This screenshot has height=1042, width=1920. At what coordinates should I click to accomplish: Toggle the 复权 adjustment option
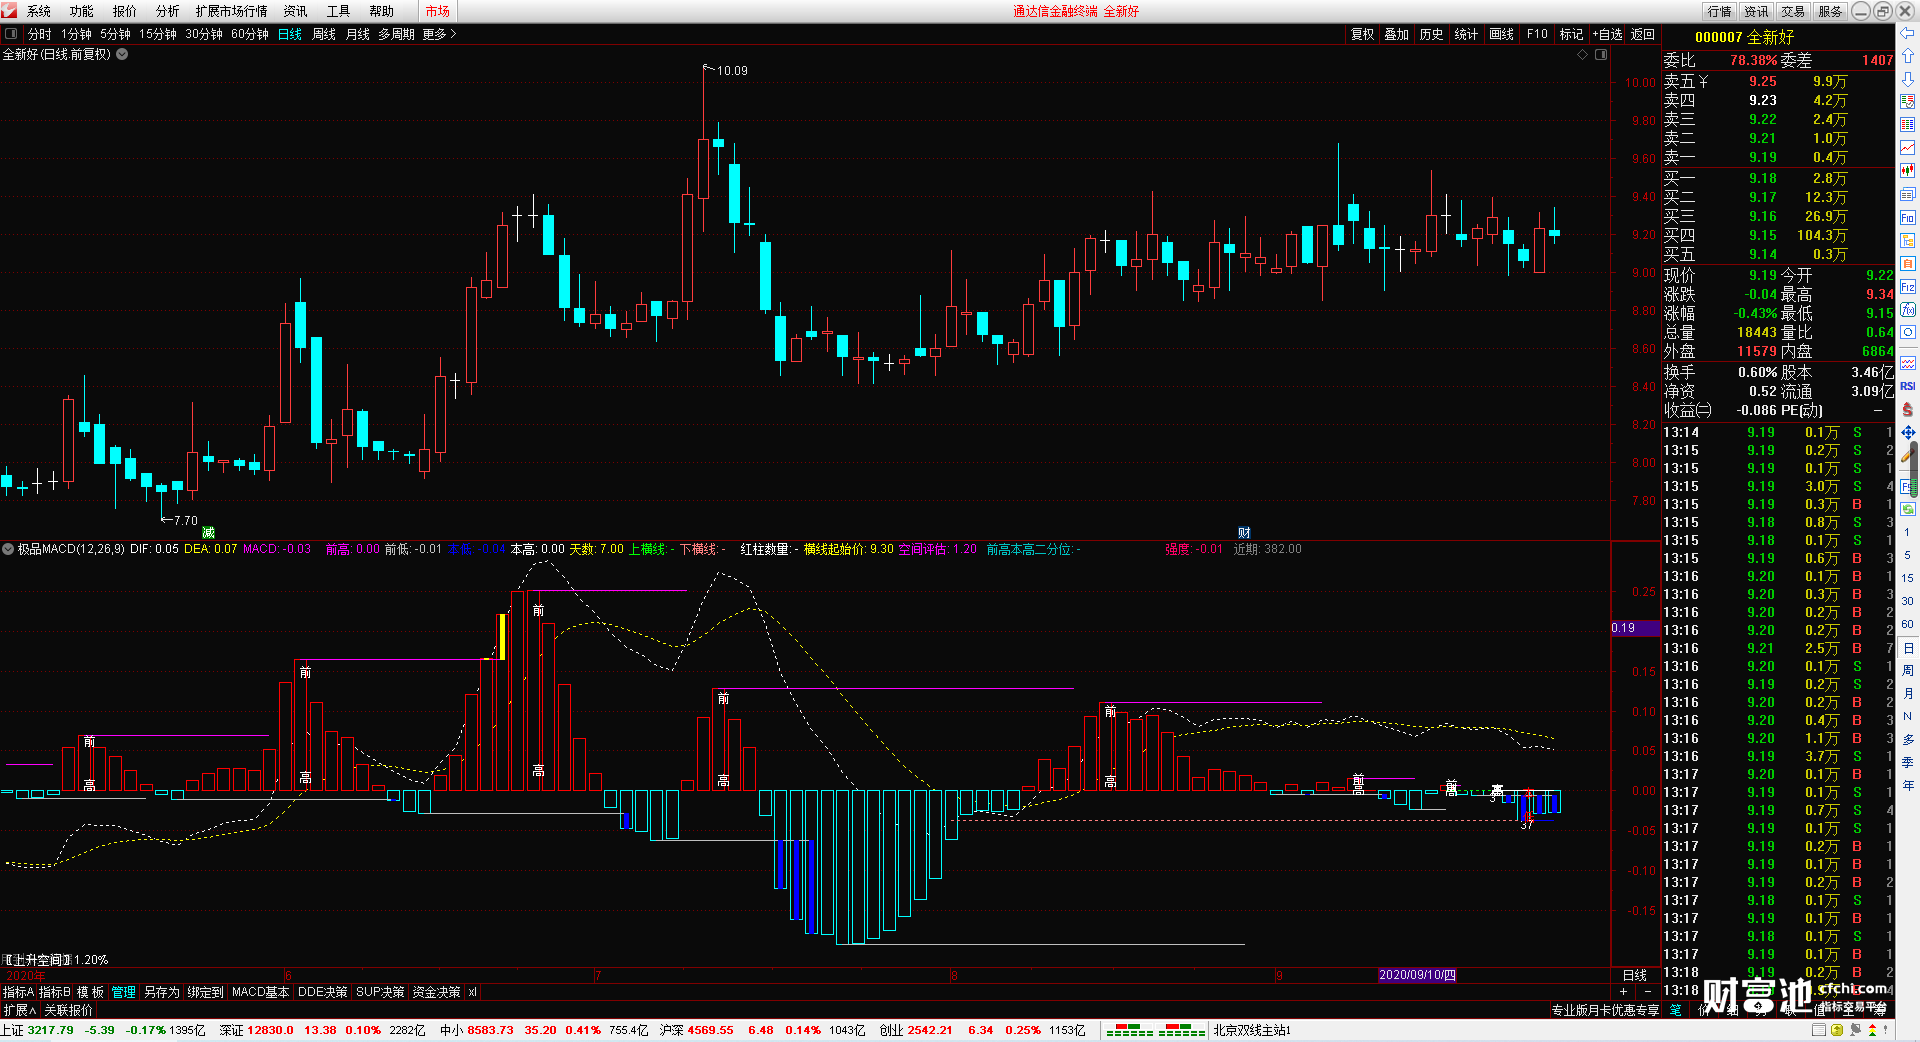(1363, 34)
